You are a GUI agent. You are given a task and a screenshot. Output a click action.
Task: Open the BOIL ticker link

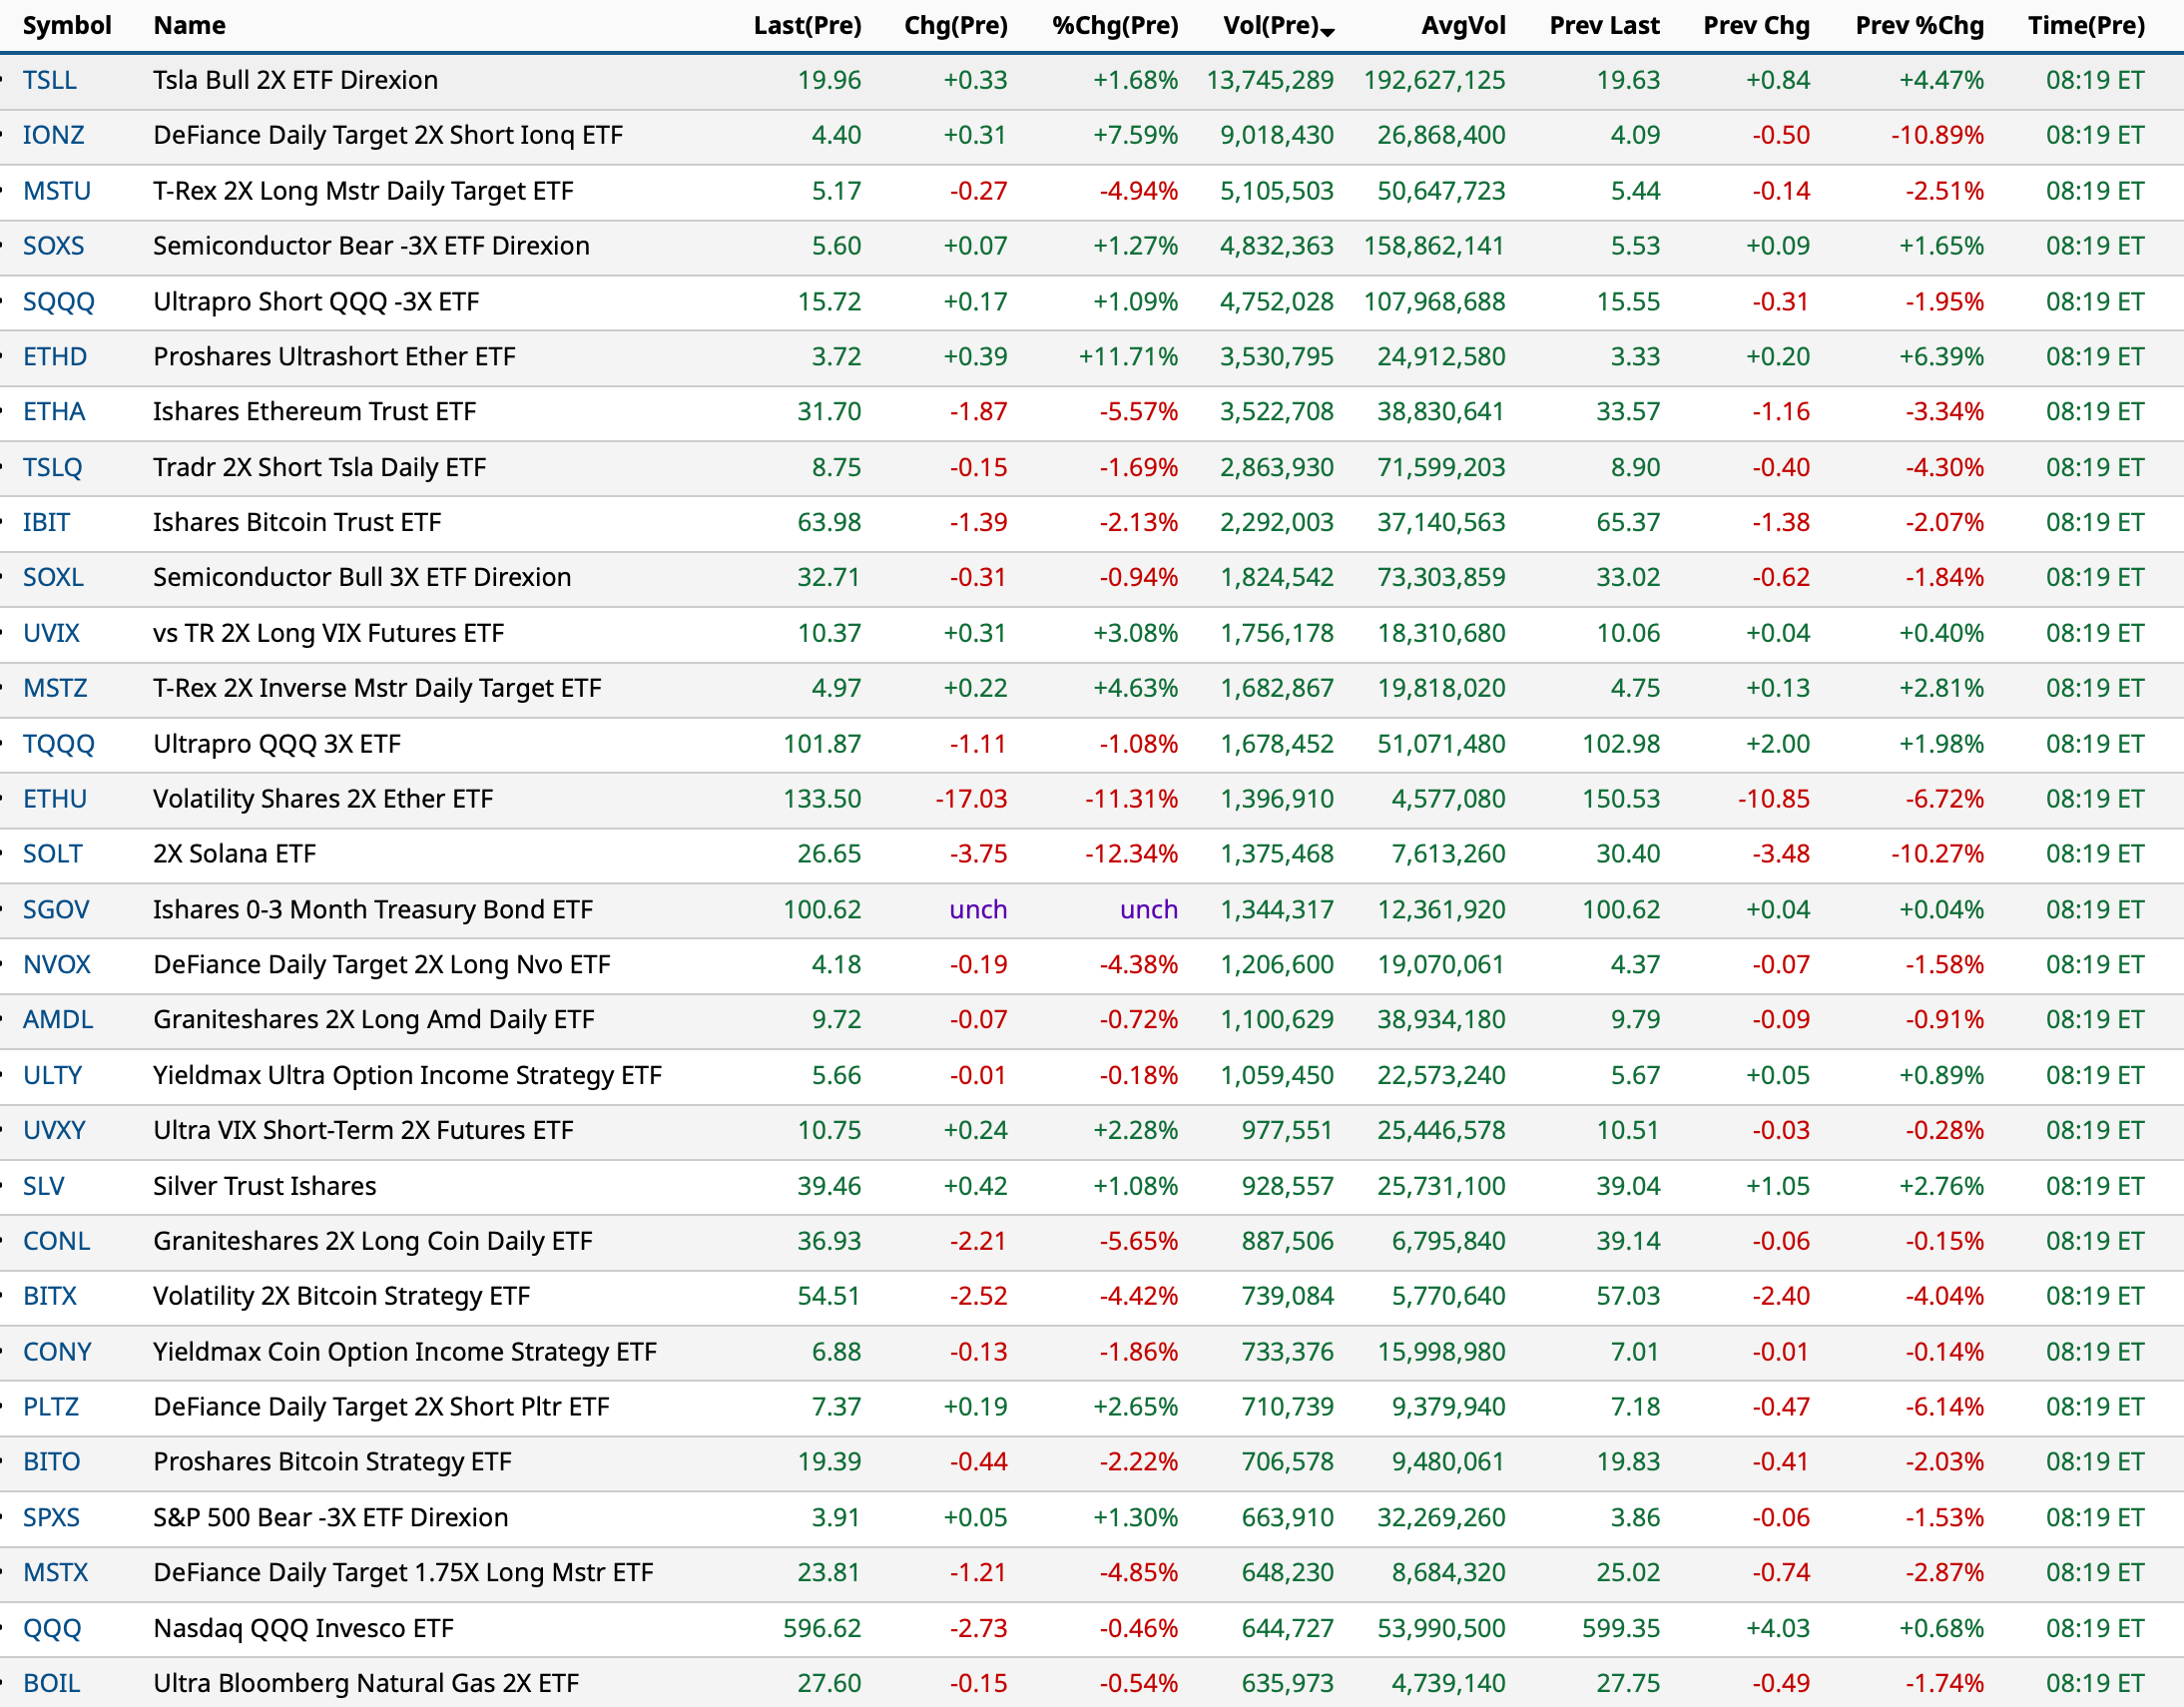point(51,1683)
